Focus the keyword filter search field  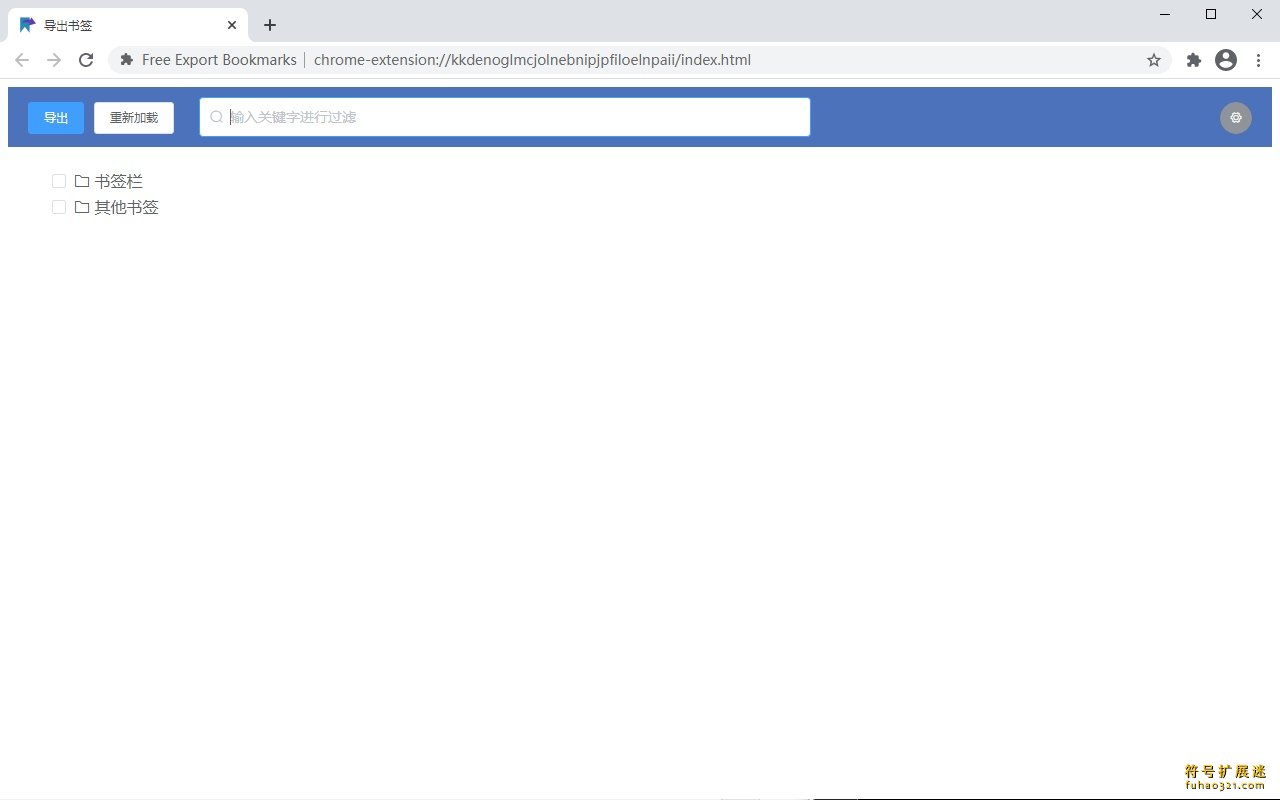(505, 117)
